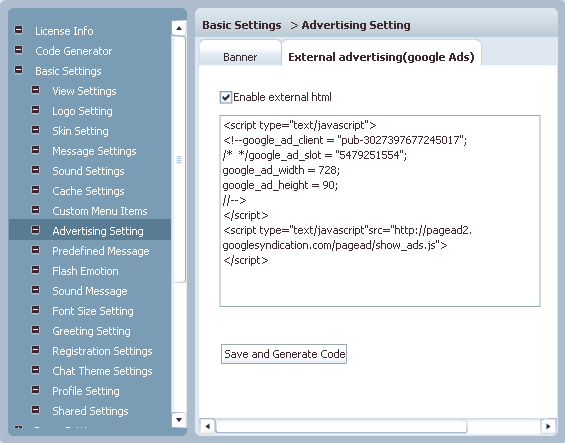The height and width of the screenshot is (443, 565).
Task: Click the icon beside Custom Menu Items
Action: click(36, 209)
